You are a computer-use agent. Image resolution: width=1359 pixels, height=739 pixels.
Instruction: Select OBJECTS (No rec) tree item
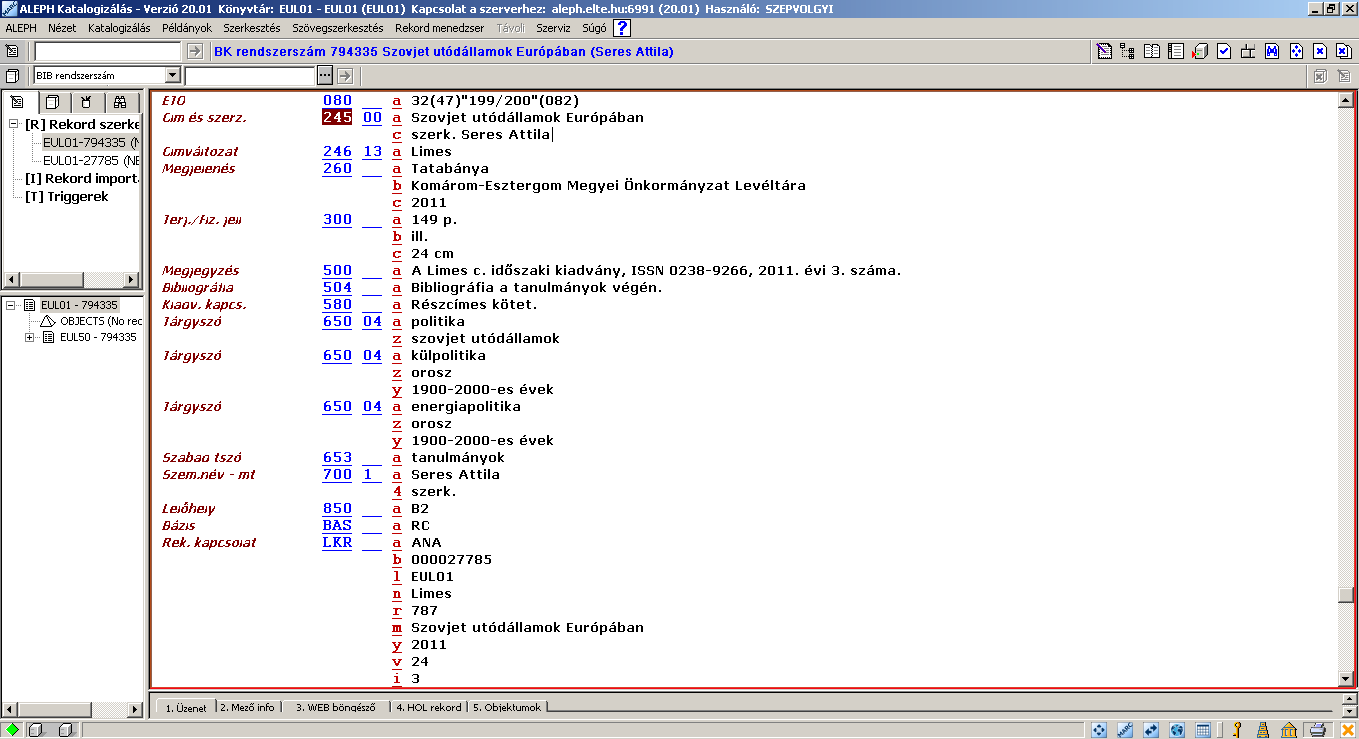(100, 321)
